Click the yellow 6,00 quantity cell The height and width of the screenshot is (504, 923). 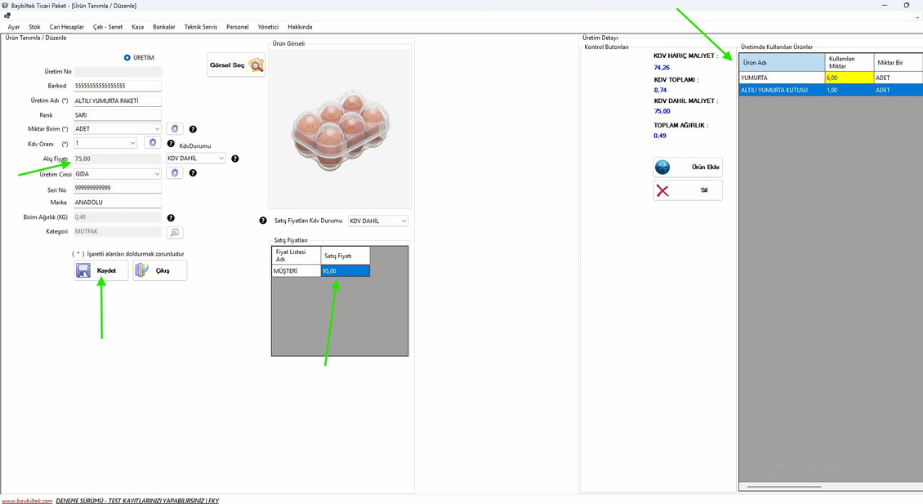click(849, 77)
